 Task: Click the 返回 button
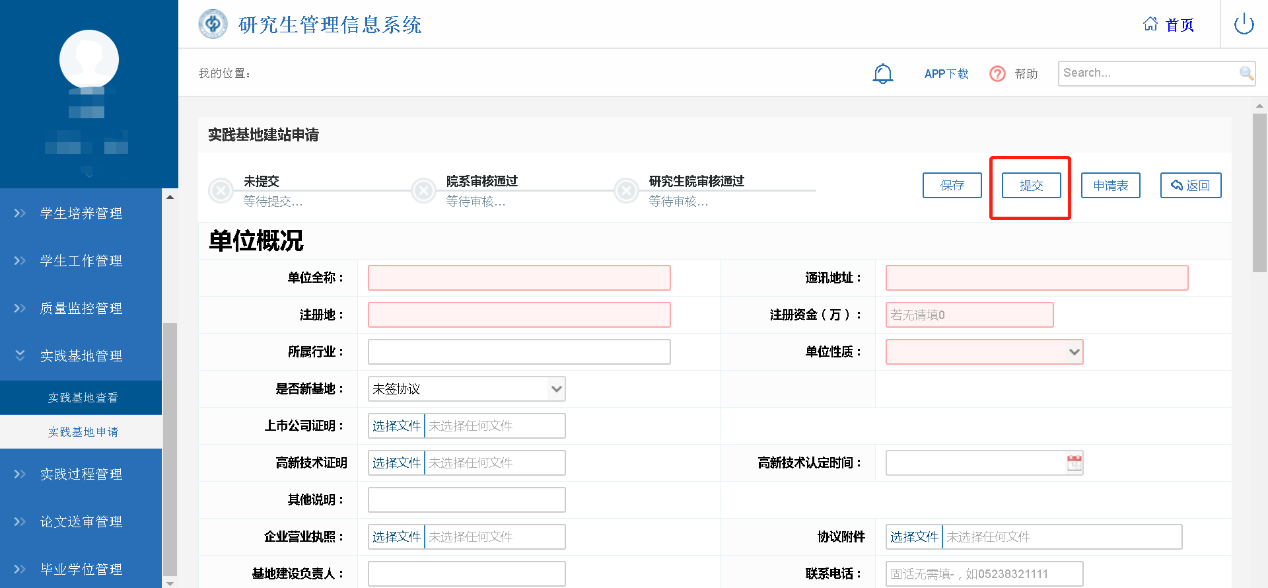pos(1190,185)
